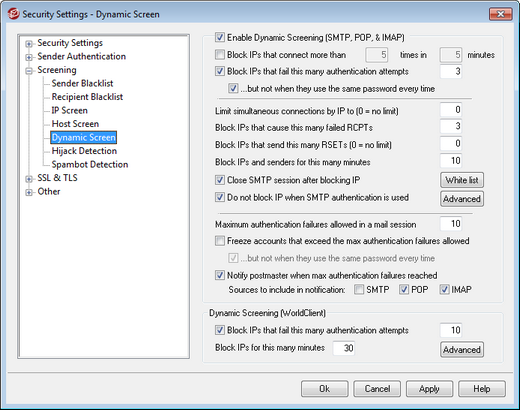This screenshot has height=410, width=520.
Task: Open the Spambot Detection page
Action: point(90,164)
